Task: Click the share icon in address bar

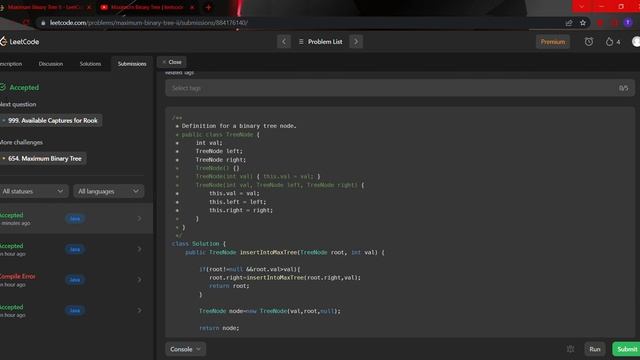Action: coord(569,23)
